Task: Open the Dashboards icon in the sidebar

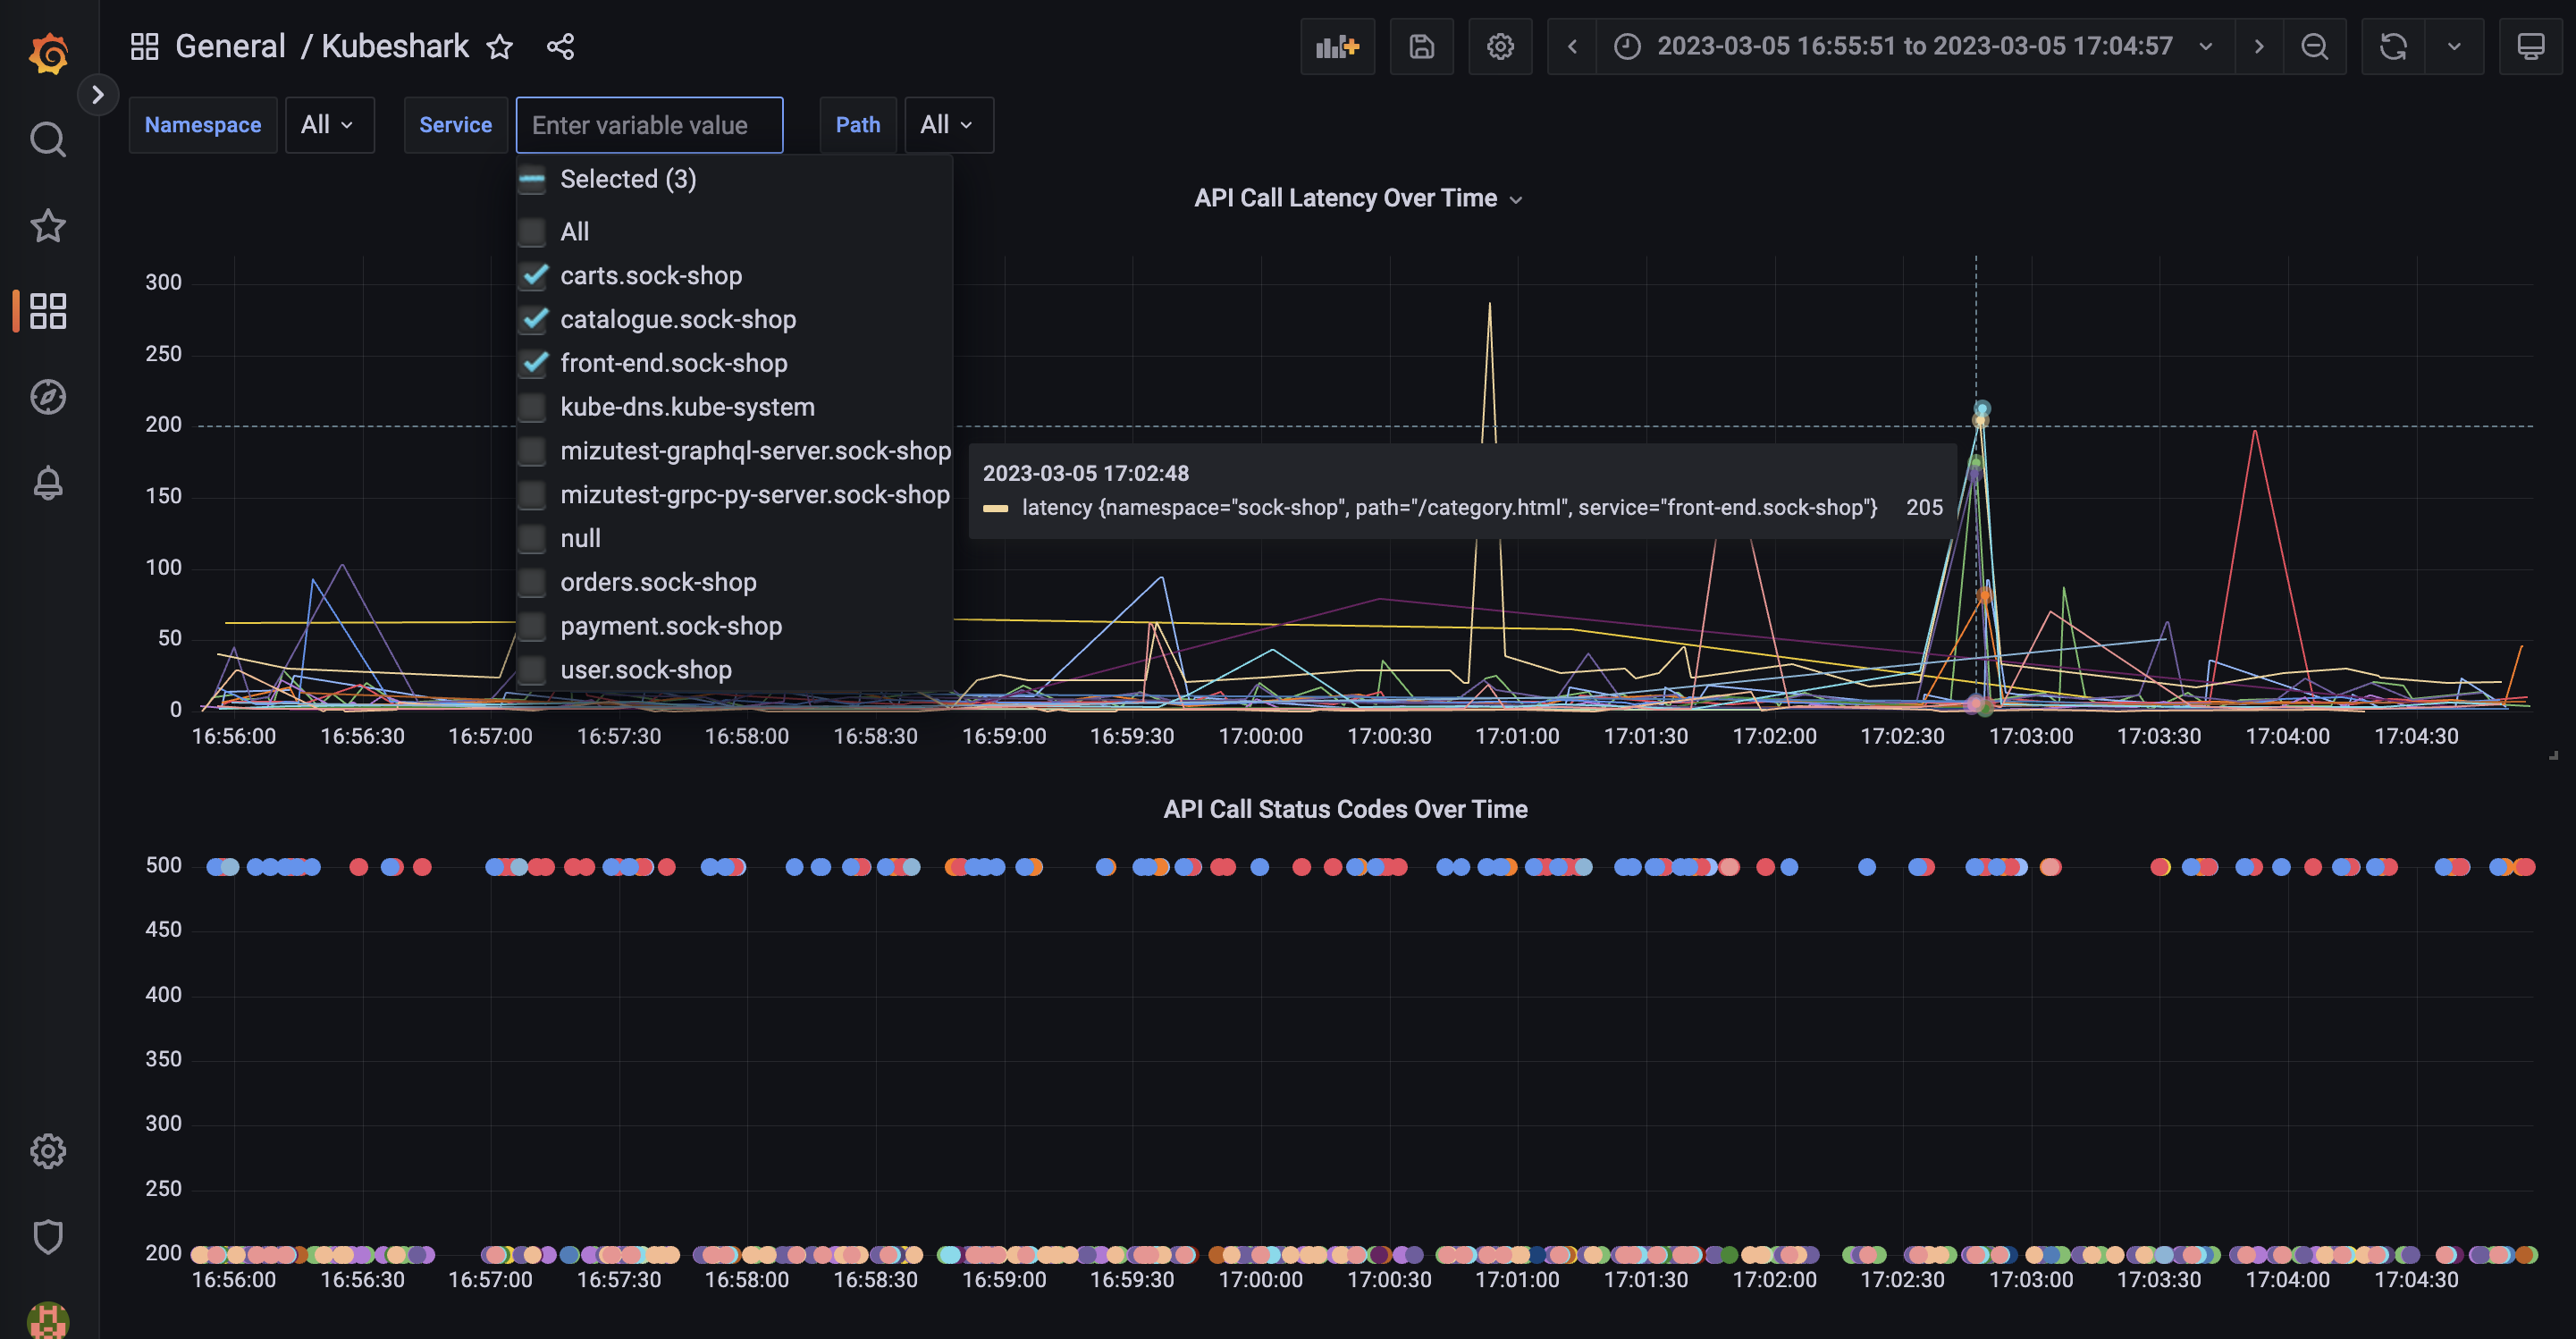Action: pos(47,311)
